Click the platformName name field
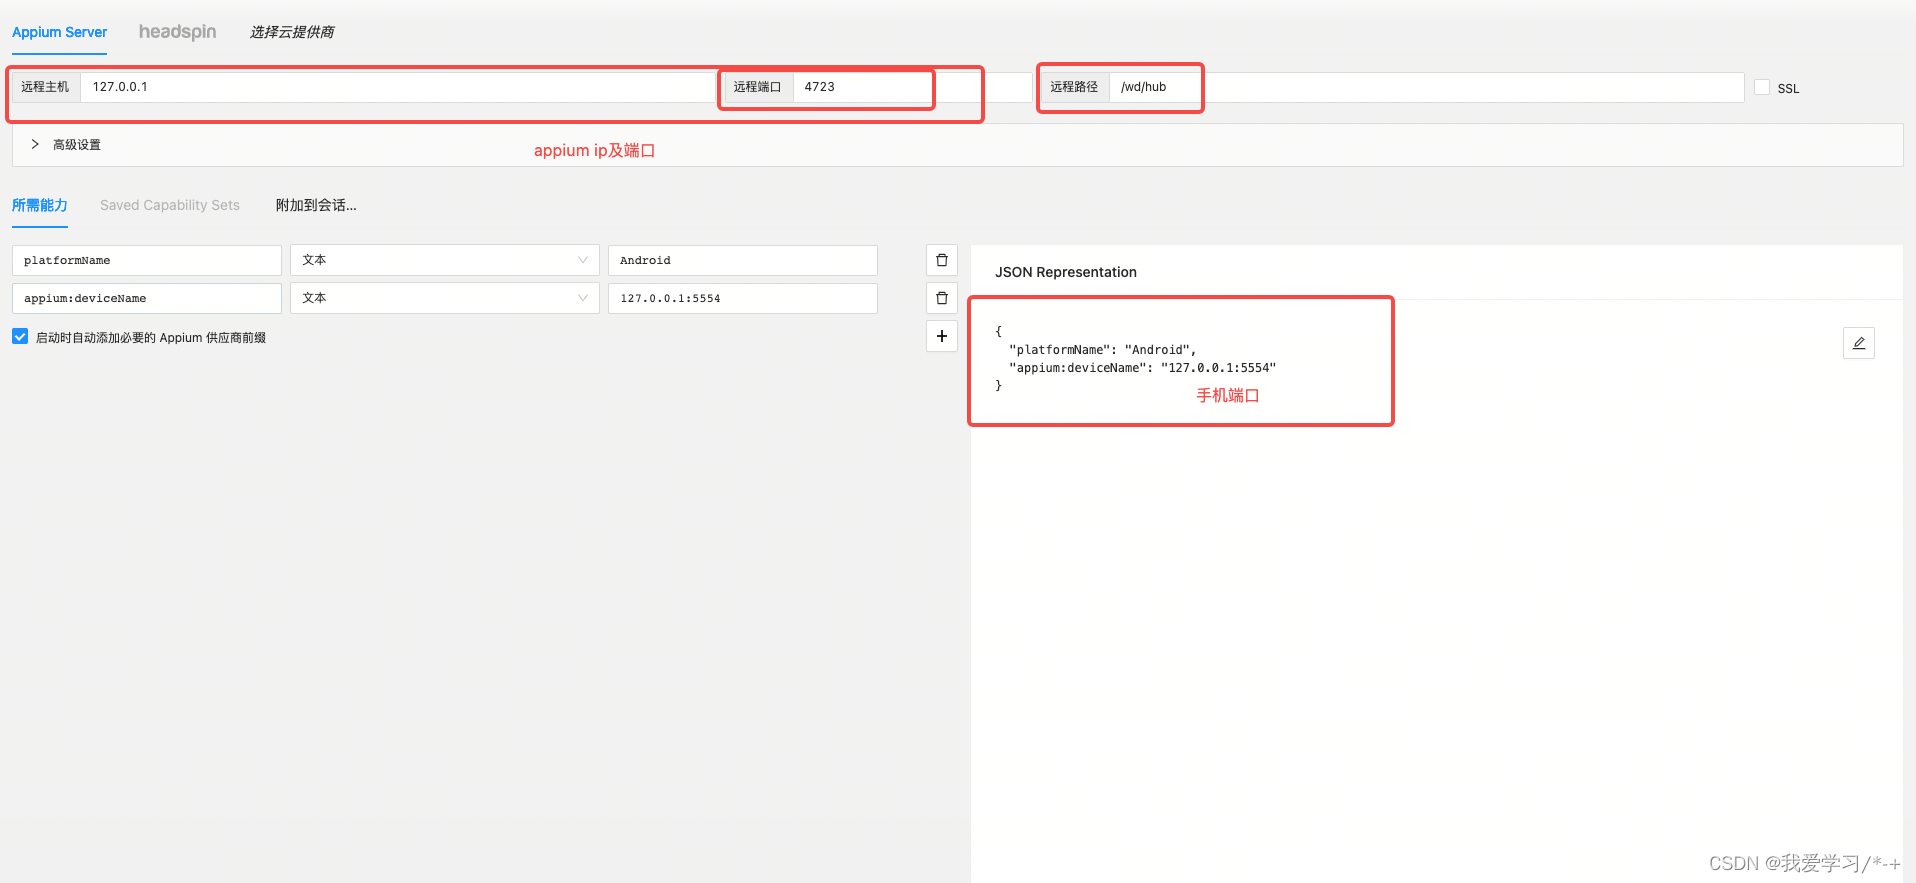 click(147, 260)
